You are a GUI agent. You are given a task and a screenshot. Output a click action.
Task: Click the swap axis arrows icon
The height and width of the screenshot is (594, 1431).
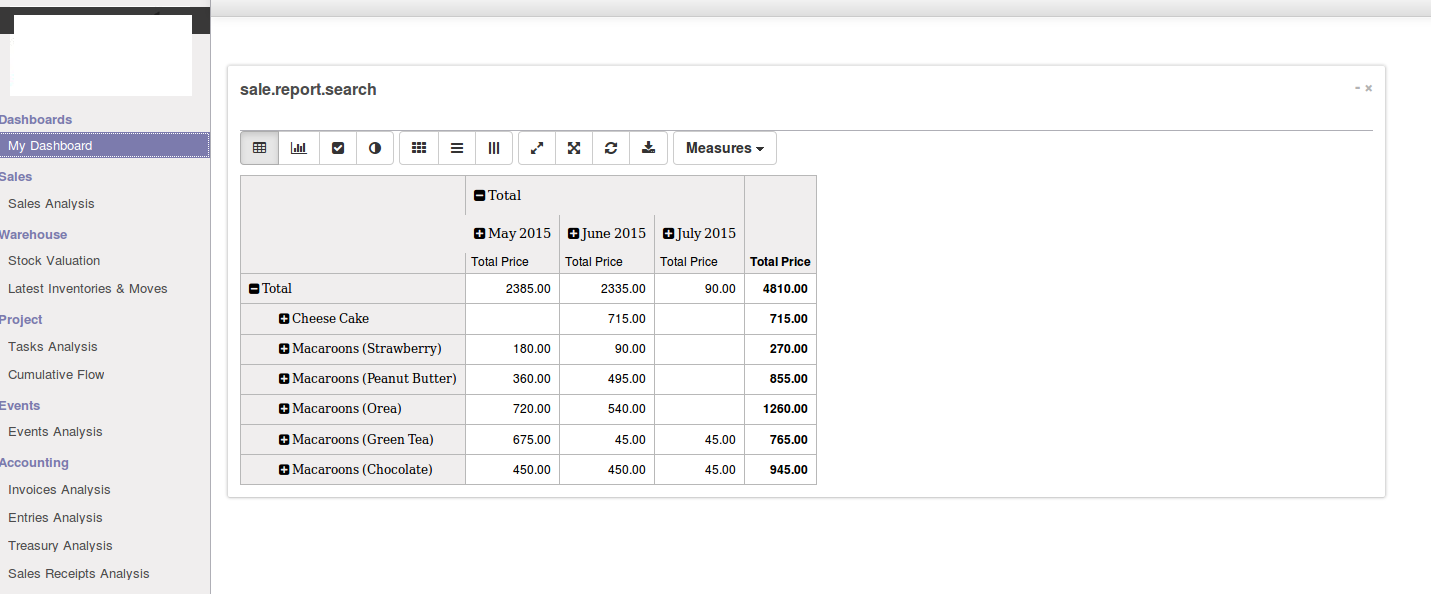[537, 148]
